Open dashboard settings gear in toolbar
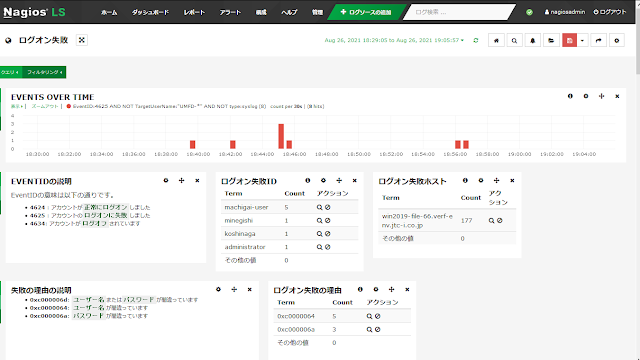 [x=617, y=40]
